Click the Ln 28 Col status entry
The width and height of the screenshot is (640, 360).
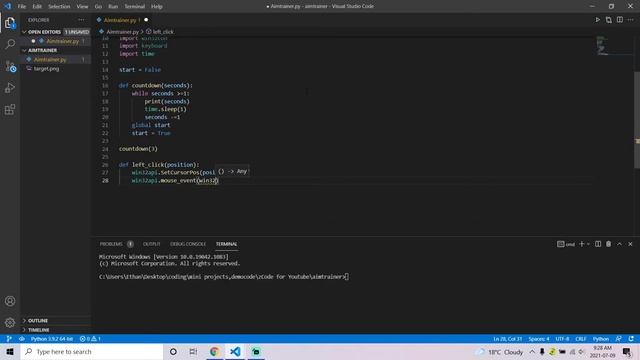pos(507,339)
